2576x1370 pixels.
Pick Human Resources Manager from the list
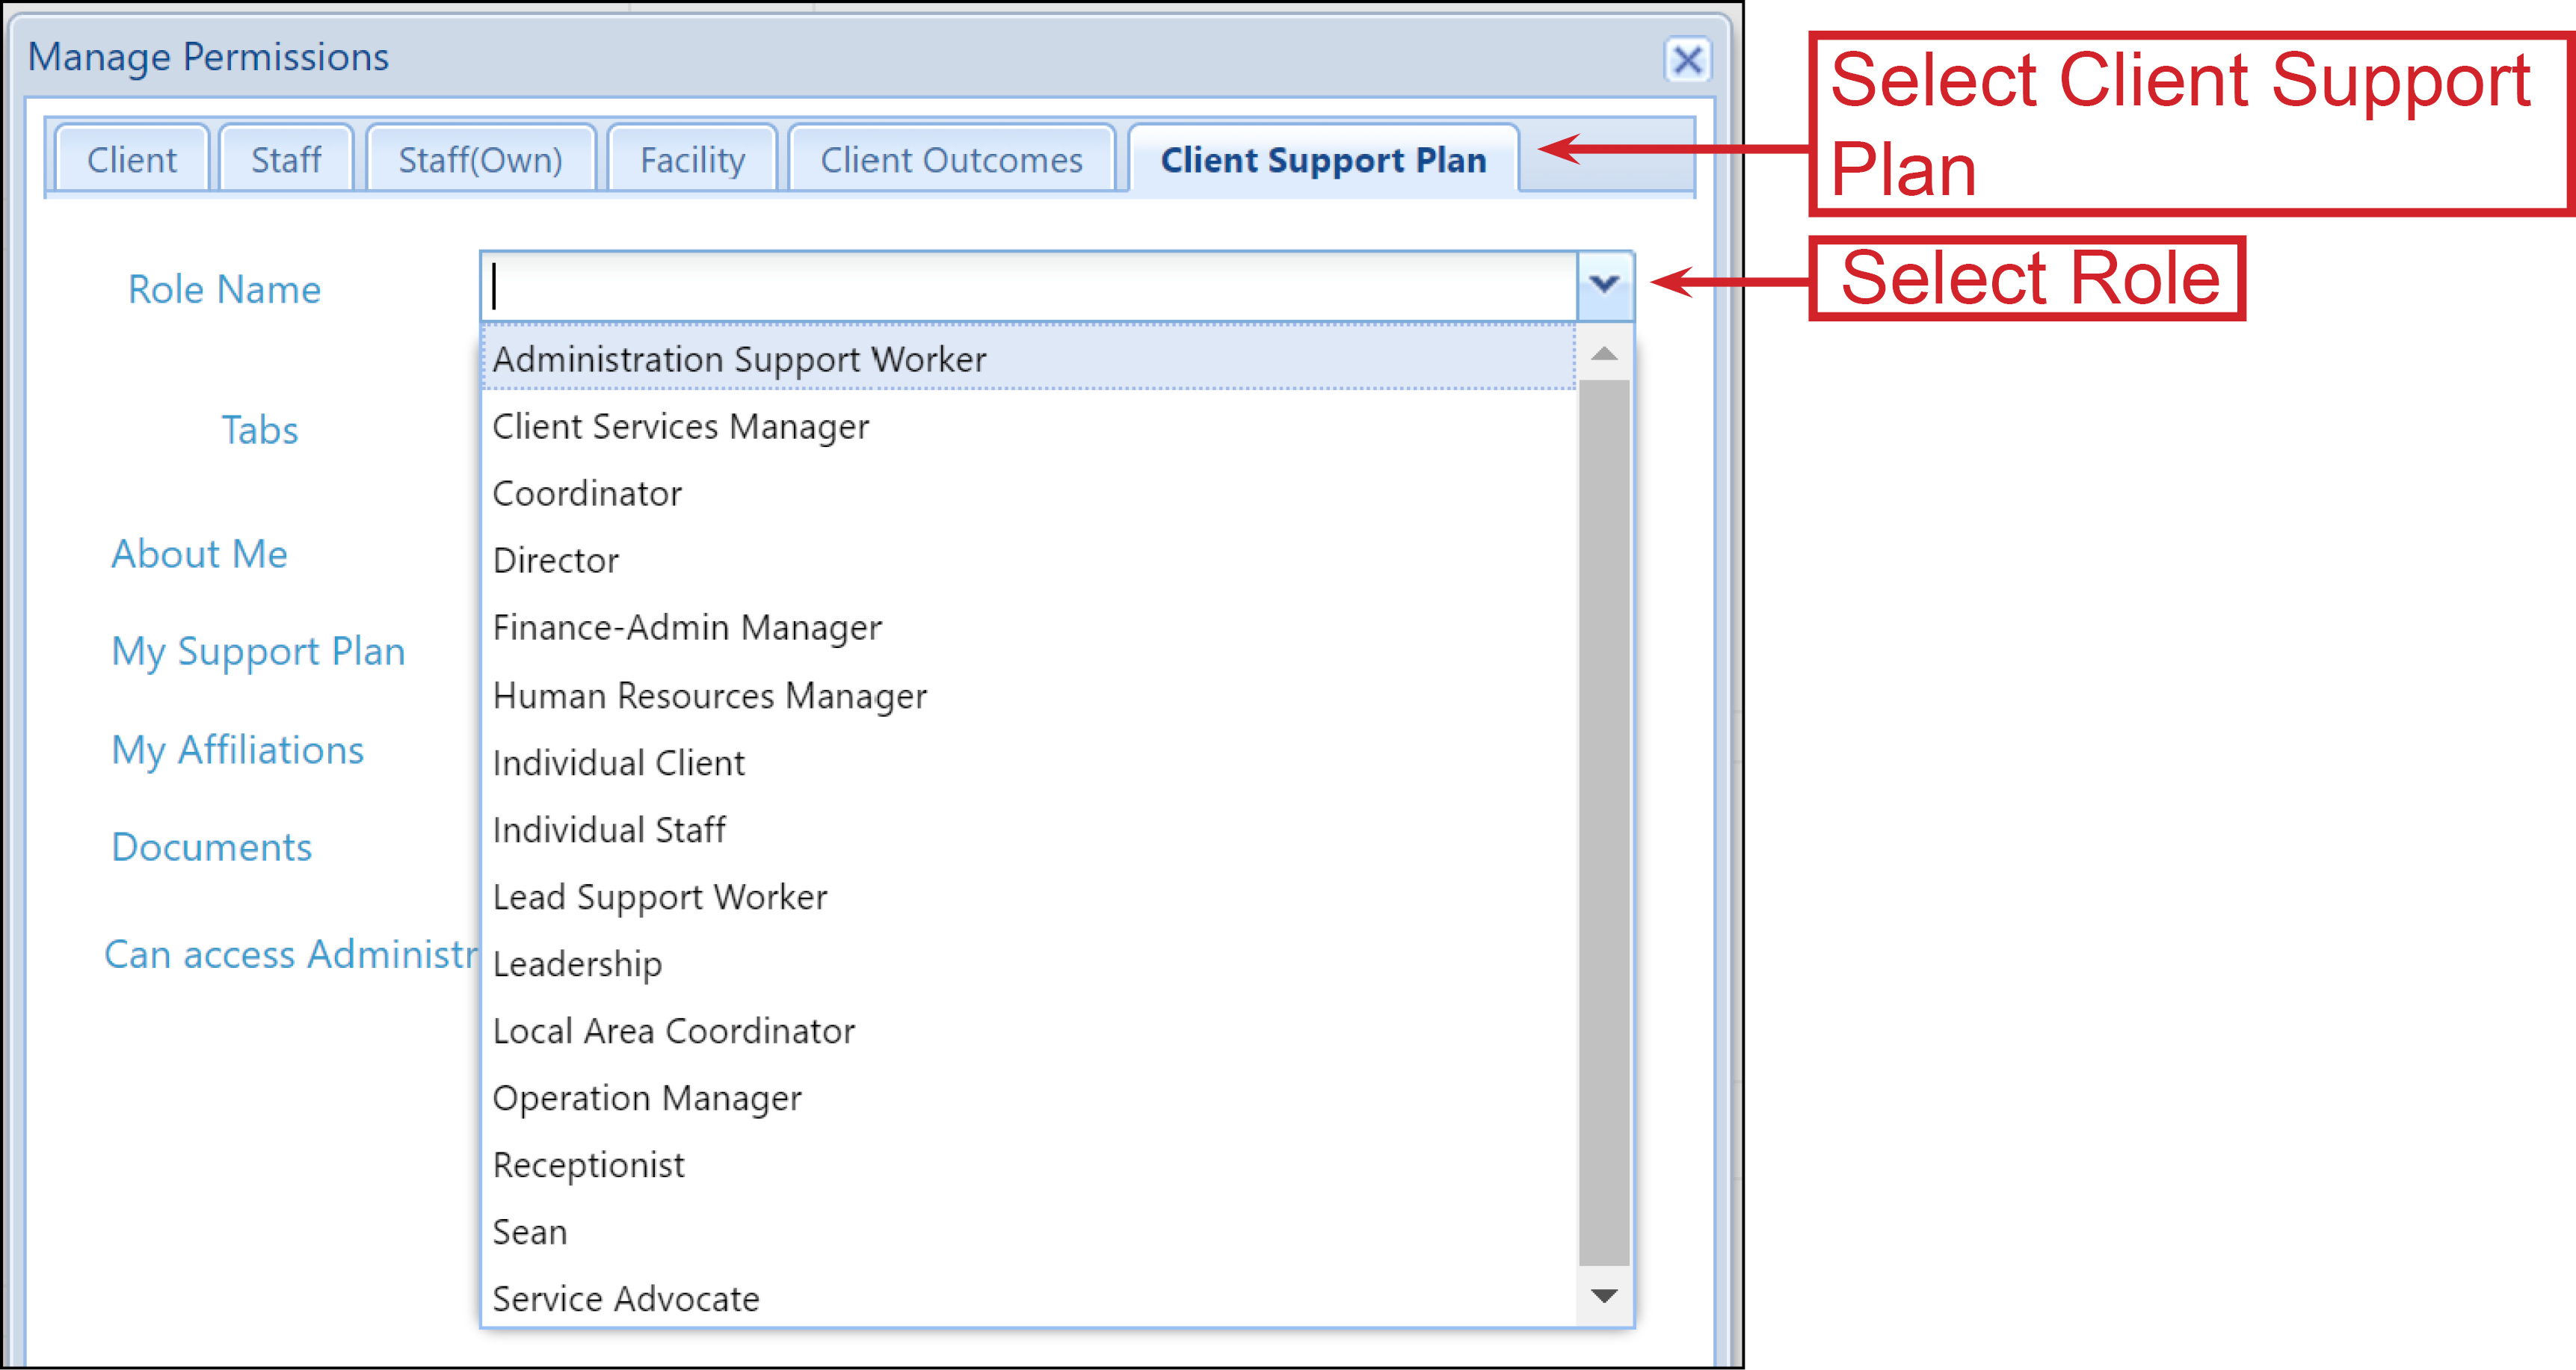[710, 696]
